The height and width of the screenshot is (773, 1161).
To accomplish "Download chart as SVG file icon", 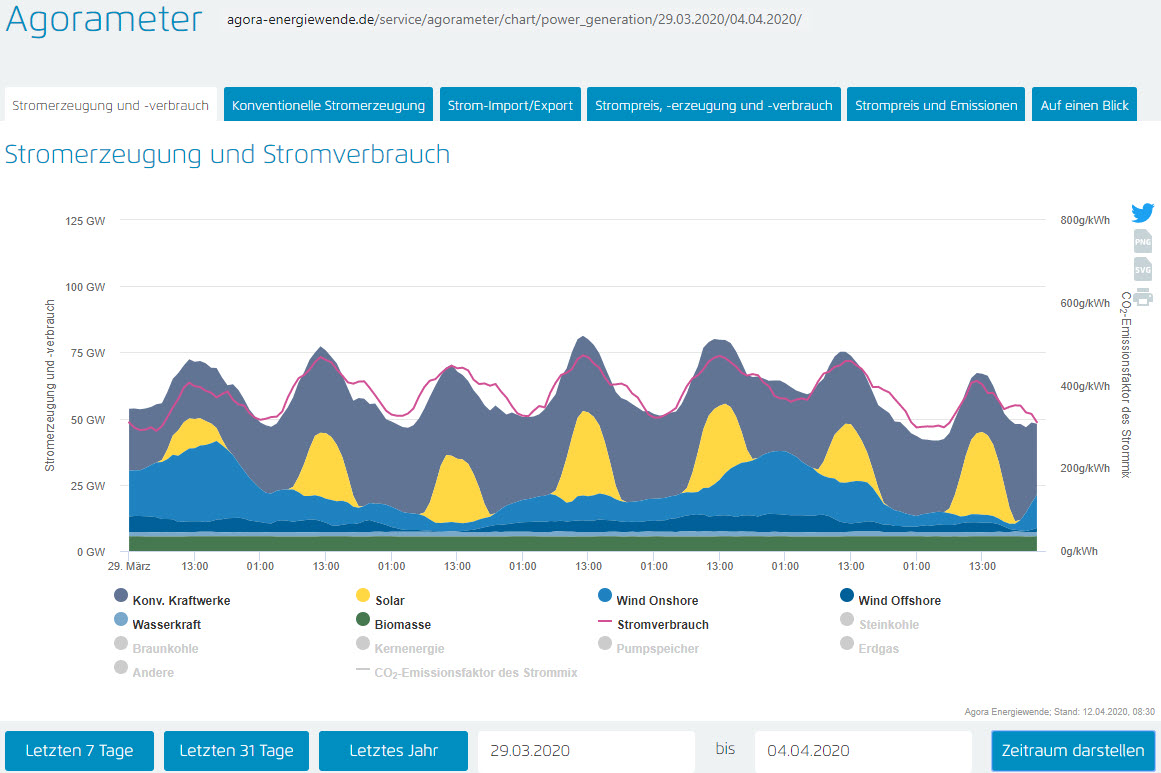I will [x=1142, y=269].
